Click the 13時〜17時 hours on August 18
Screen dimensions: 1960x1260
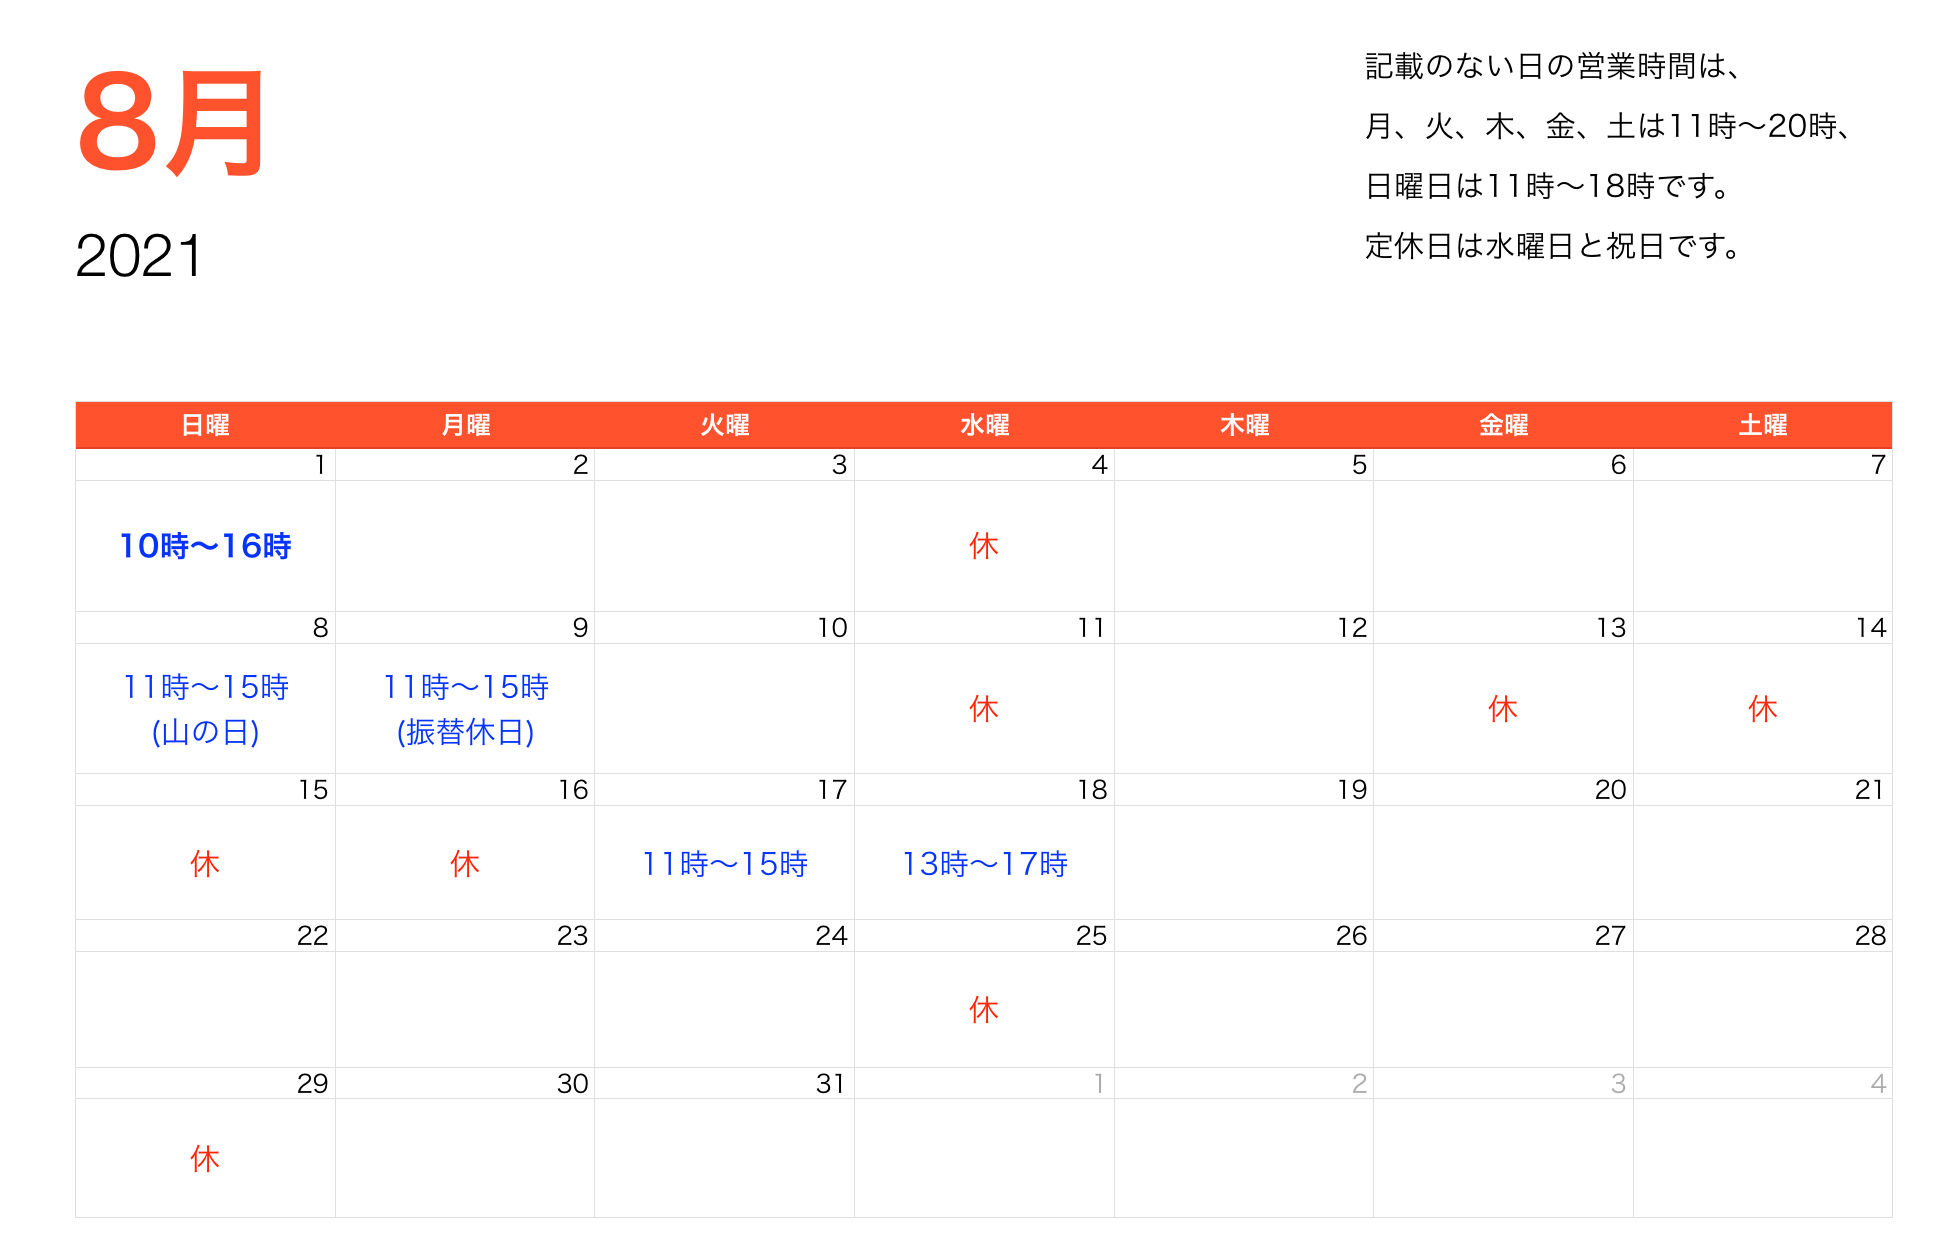pos(983,862)
